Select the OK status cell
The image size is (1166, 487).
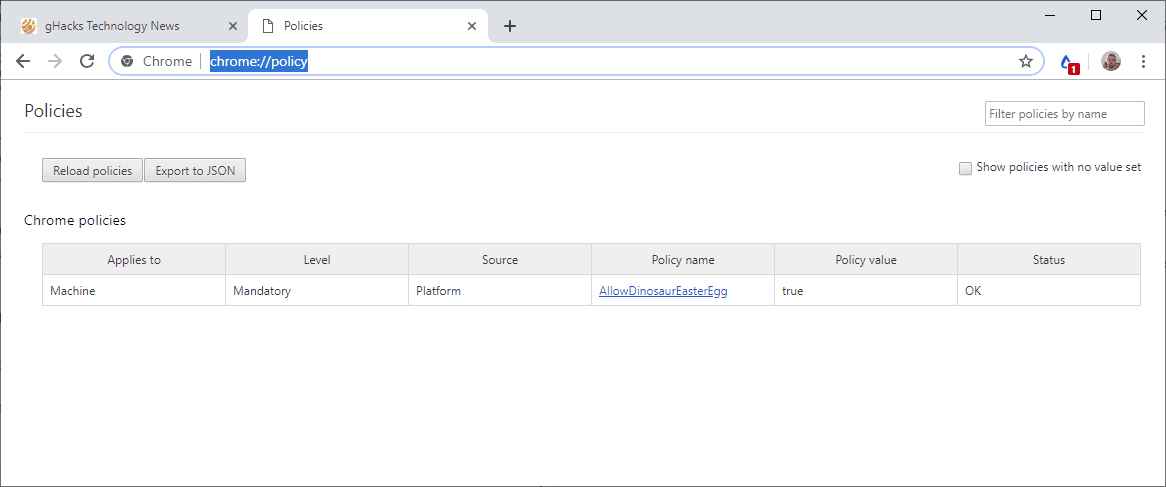tap(1049, 291)
